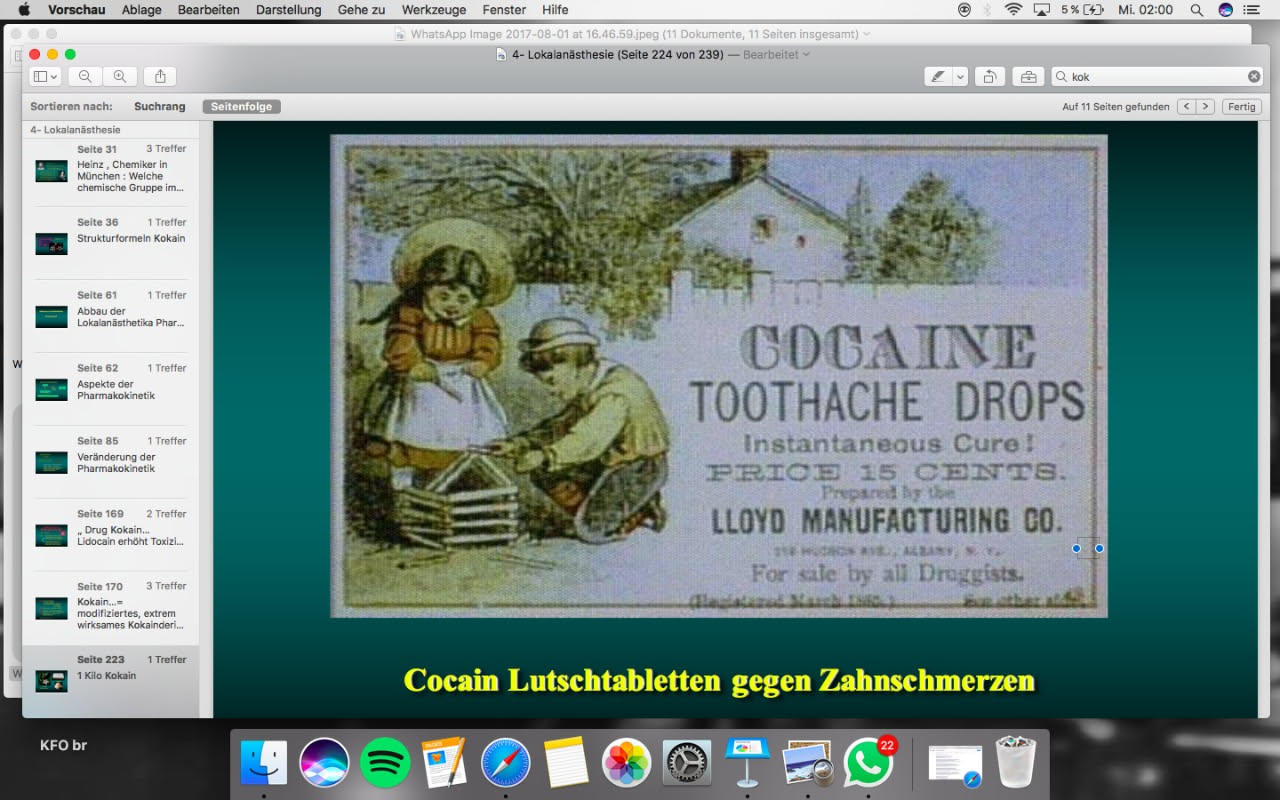Go to the next search result
Image resolution: width=1280 pixels, height=800 pixels.
[1205, 106]
